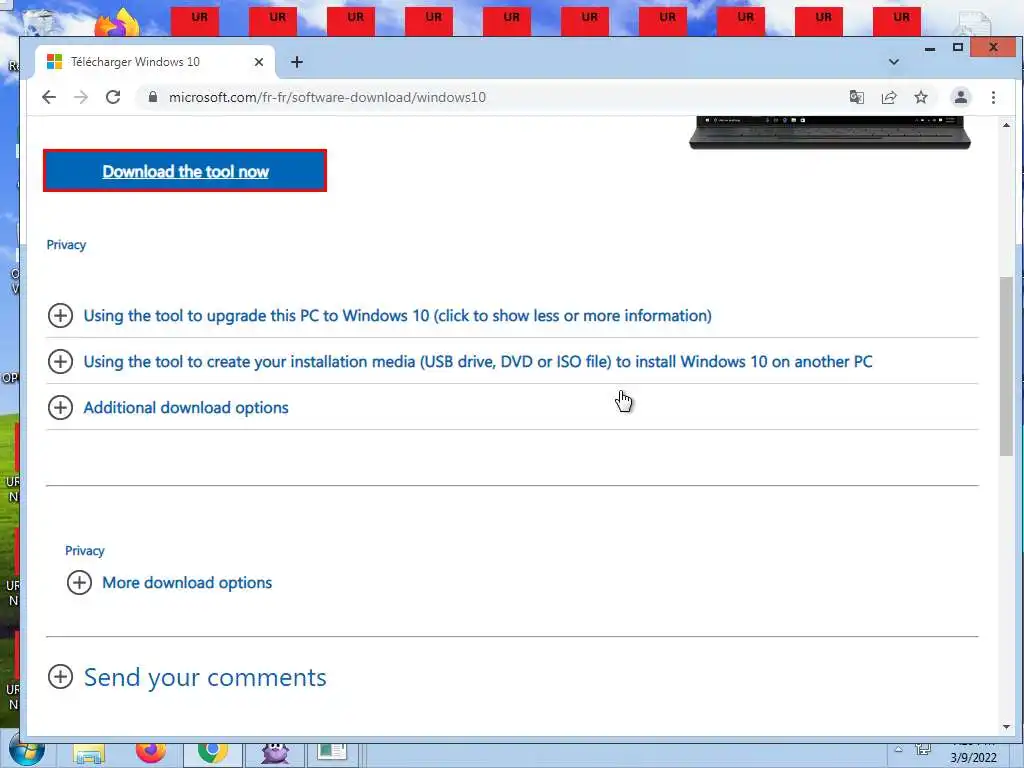Click the address bar URL
This screenshot has height=768, width=1024.
tap(327, 97)
